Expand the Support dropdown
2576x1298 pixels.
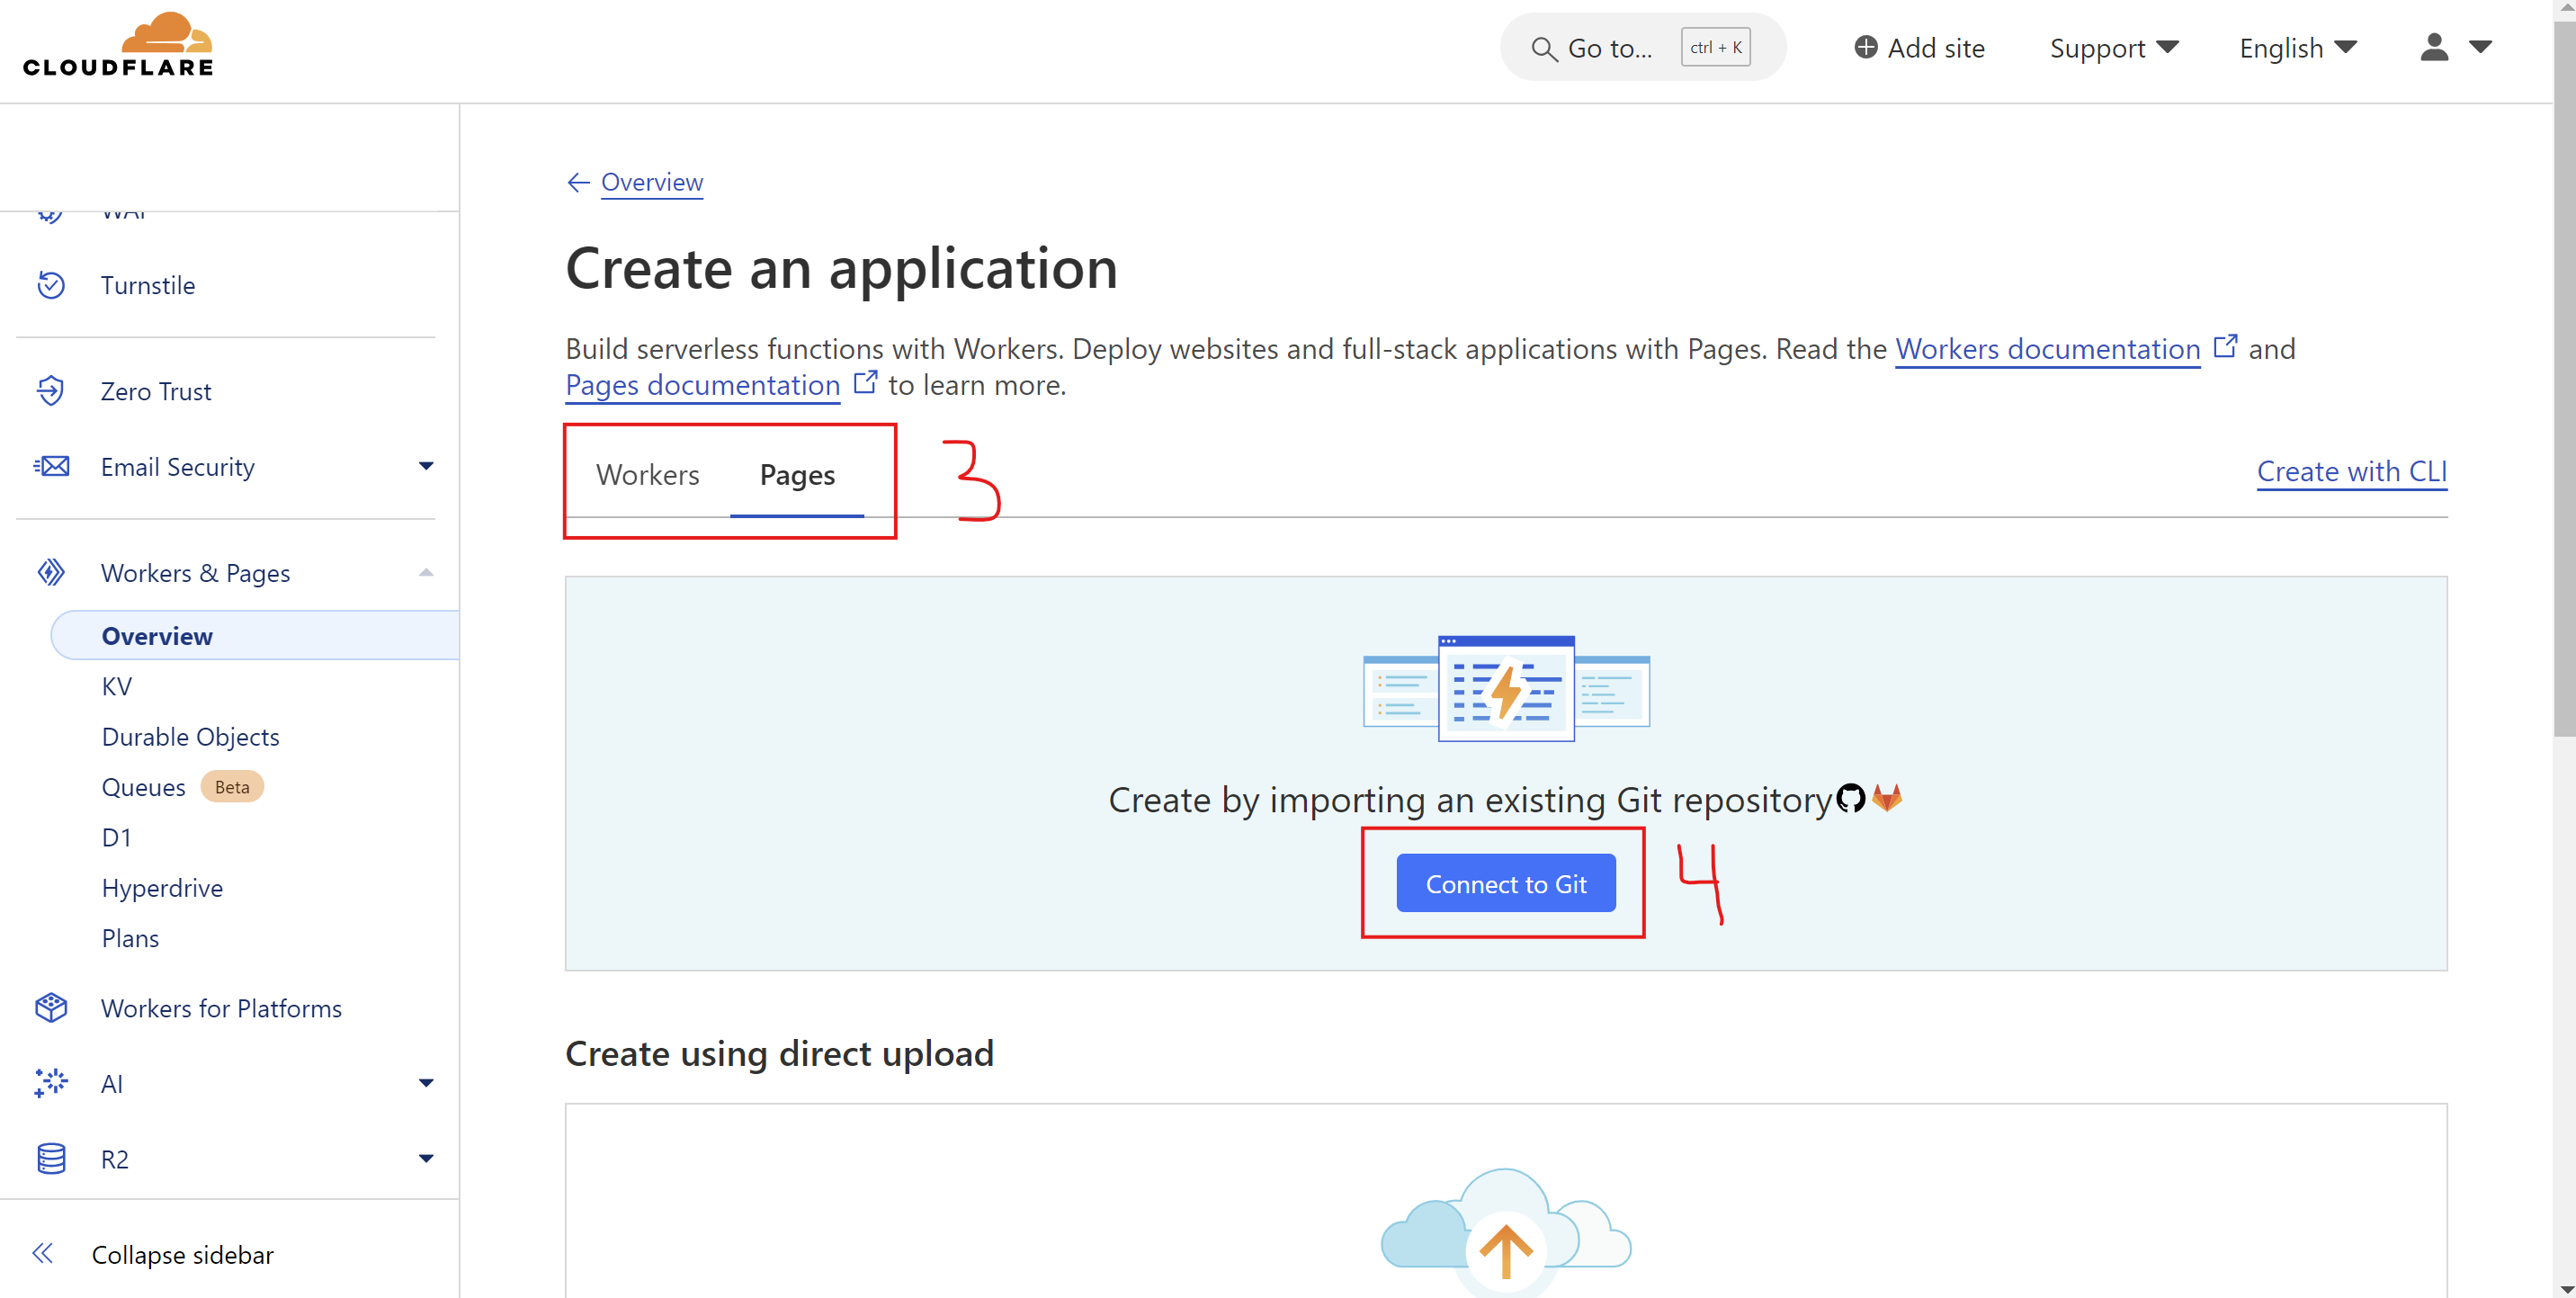point(2114,47)
